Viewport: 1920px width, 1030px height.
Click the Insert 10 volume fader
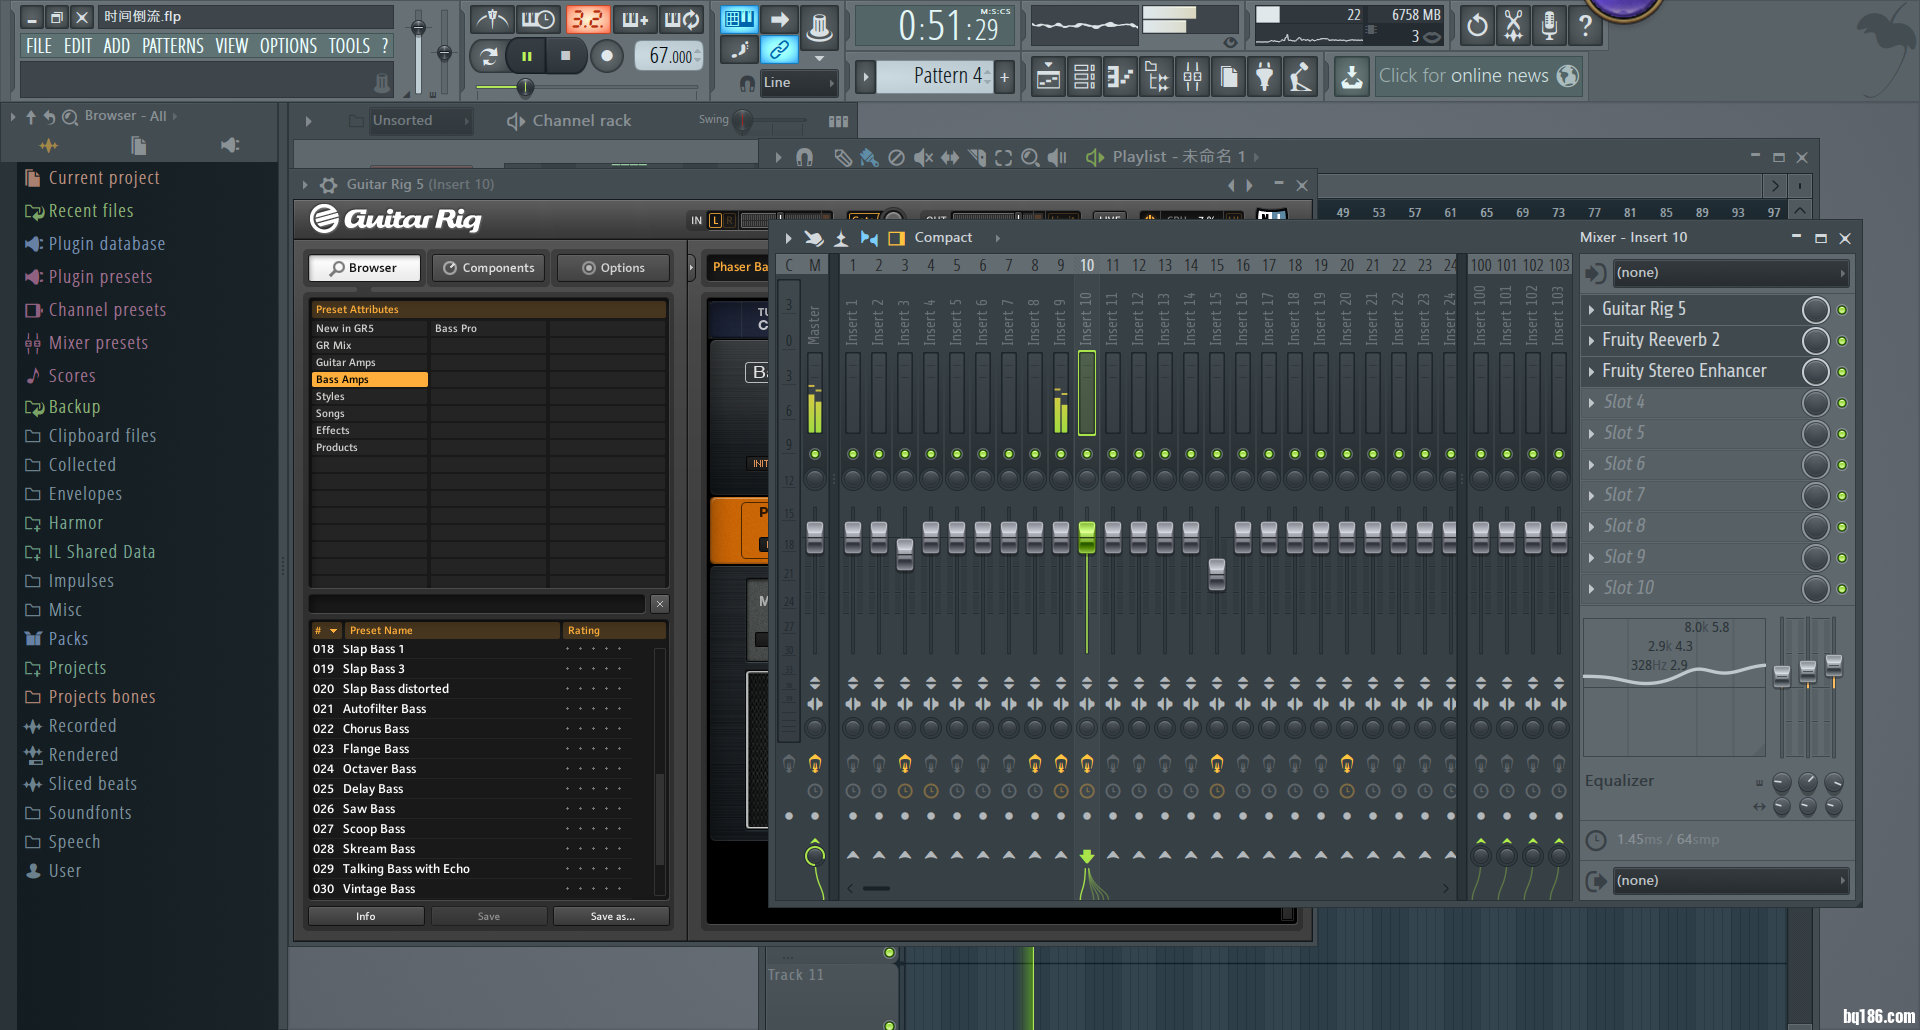tap(1087, 537)
